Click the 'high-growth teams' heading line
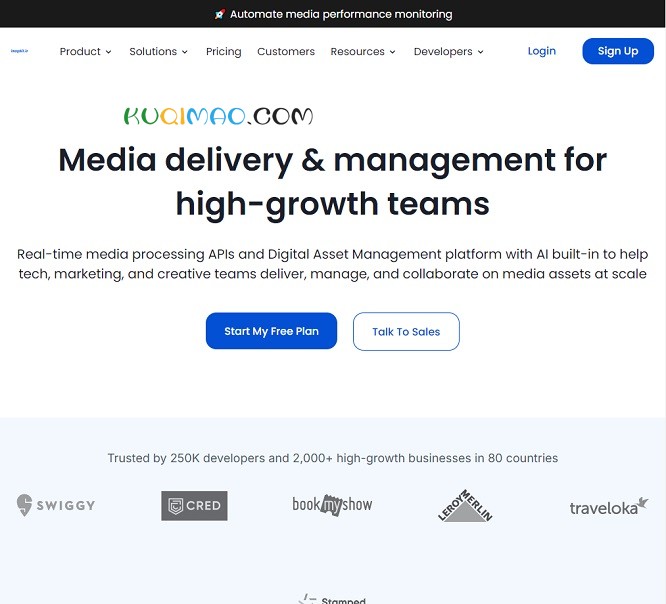The width and height of the screenshot is (666, 604). pyautogui.click(x=333, y=205)
